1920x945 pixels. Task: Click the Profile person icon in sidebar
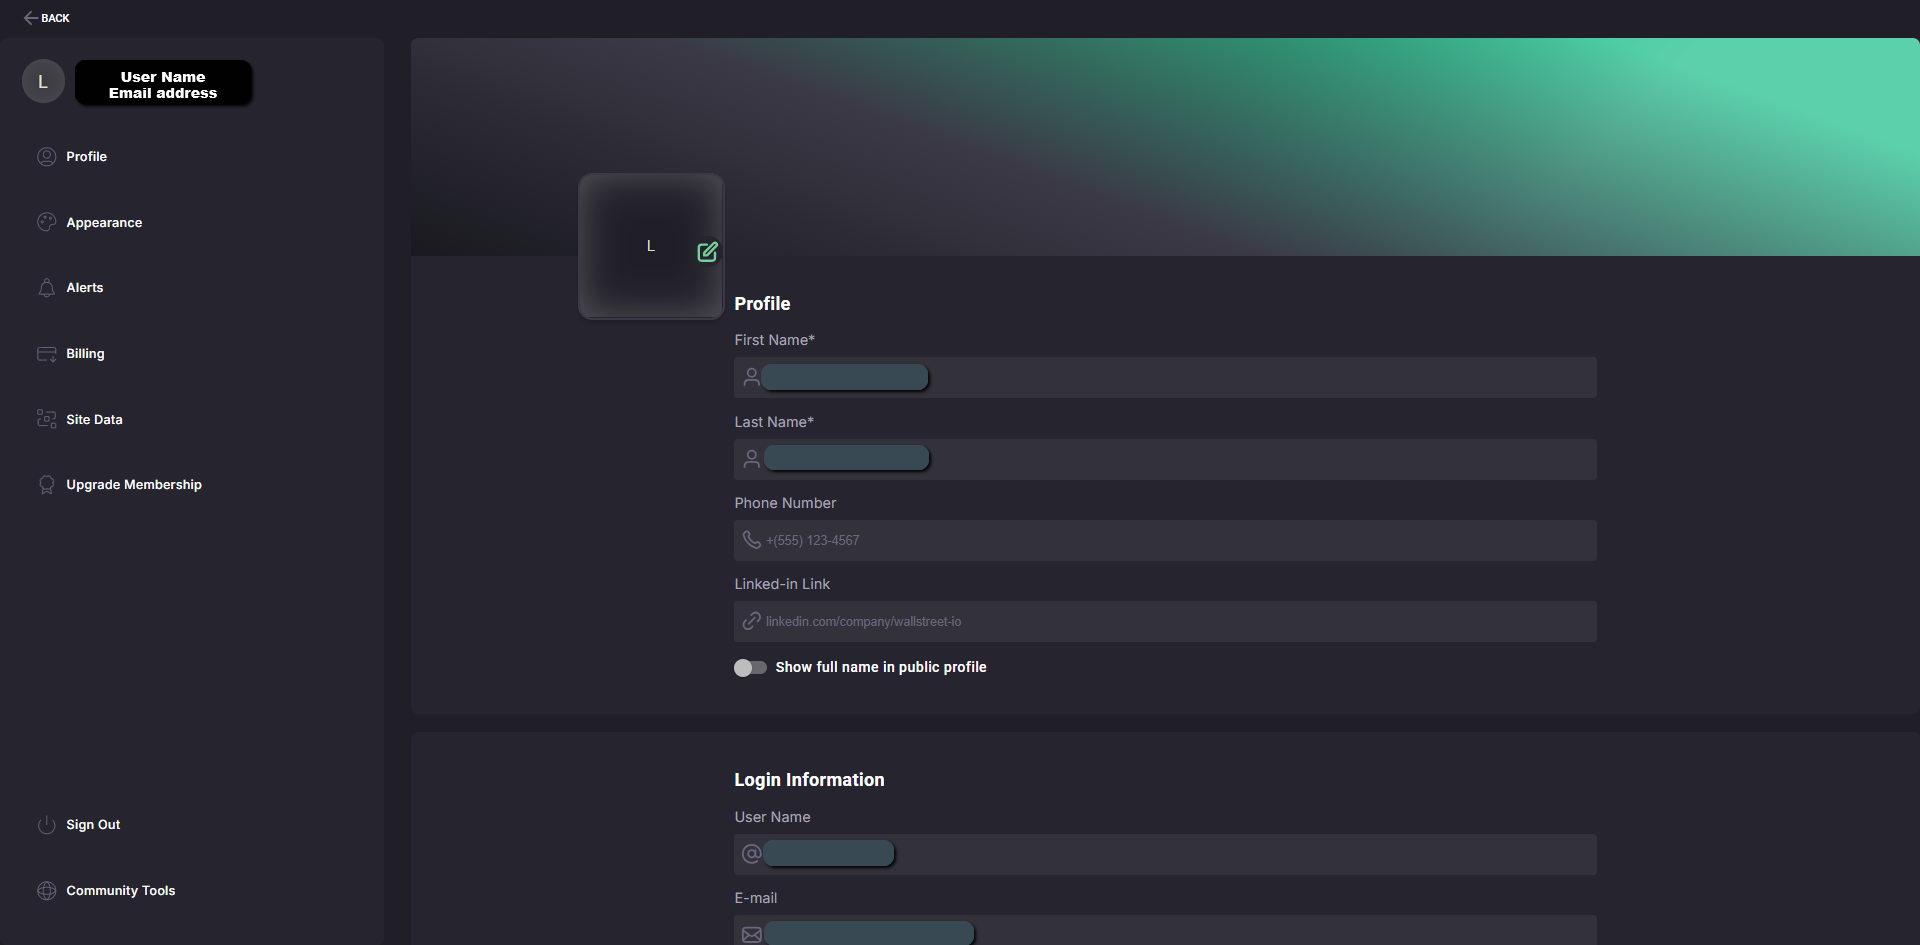tap(46, 157)
